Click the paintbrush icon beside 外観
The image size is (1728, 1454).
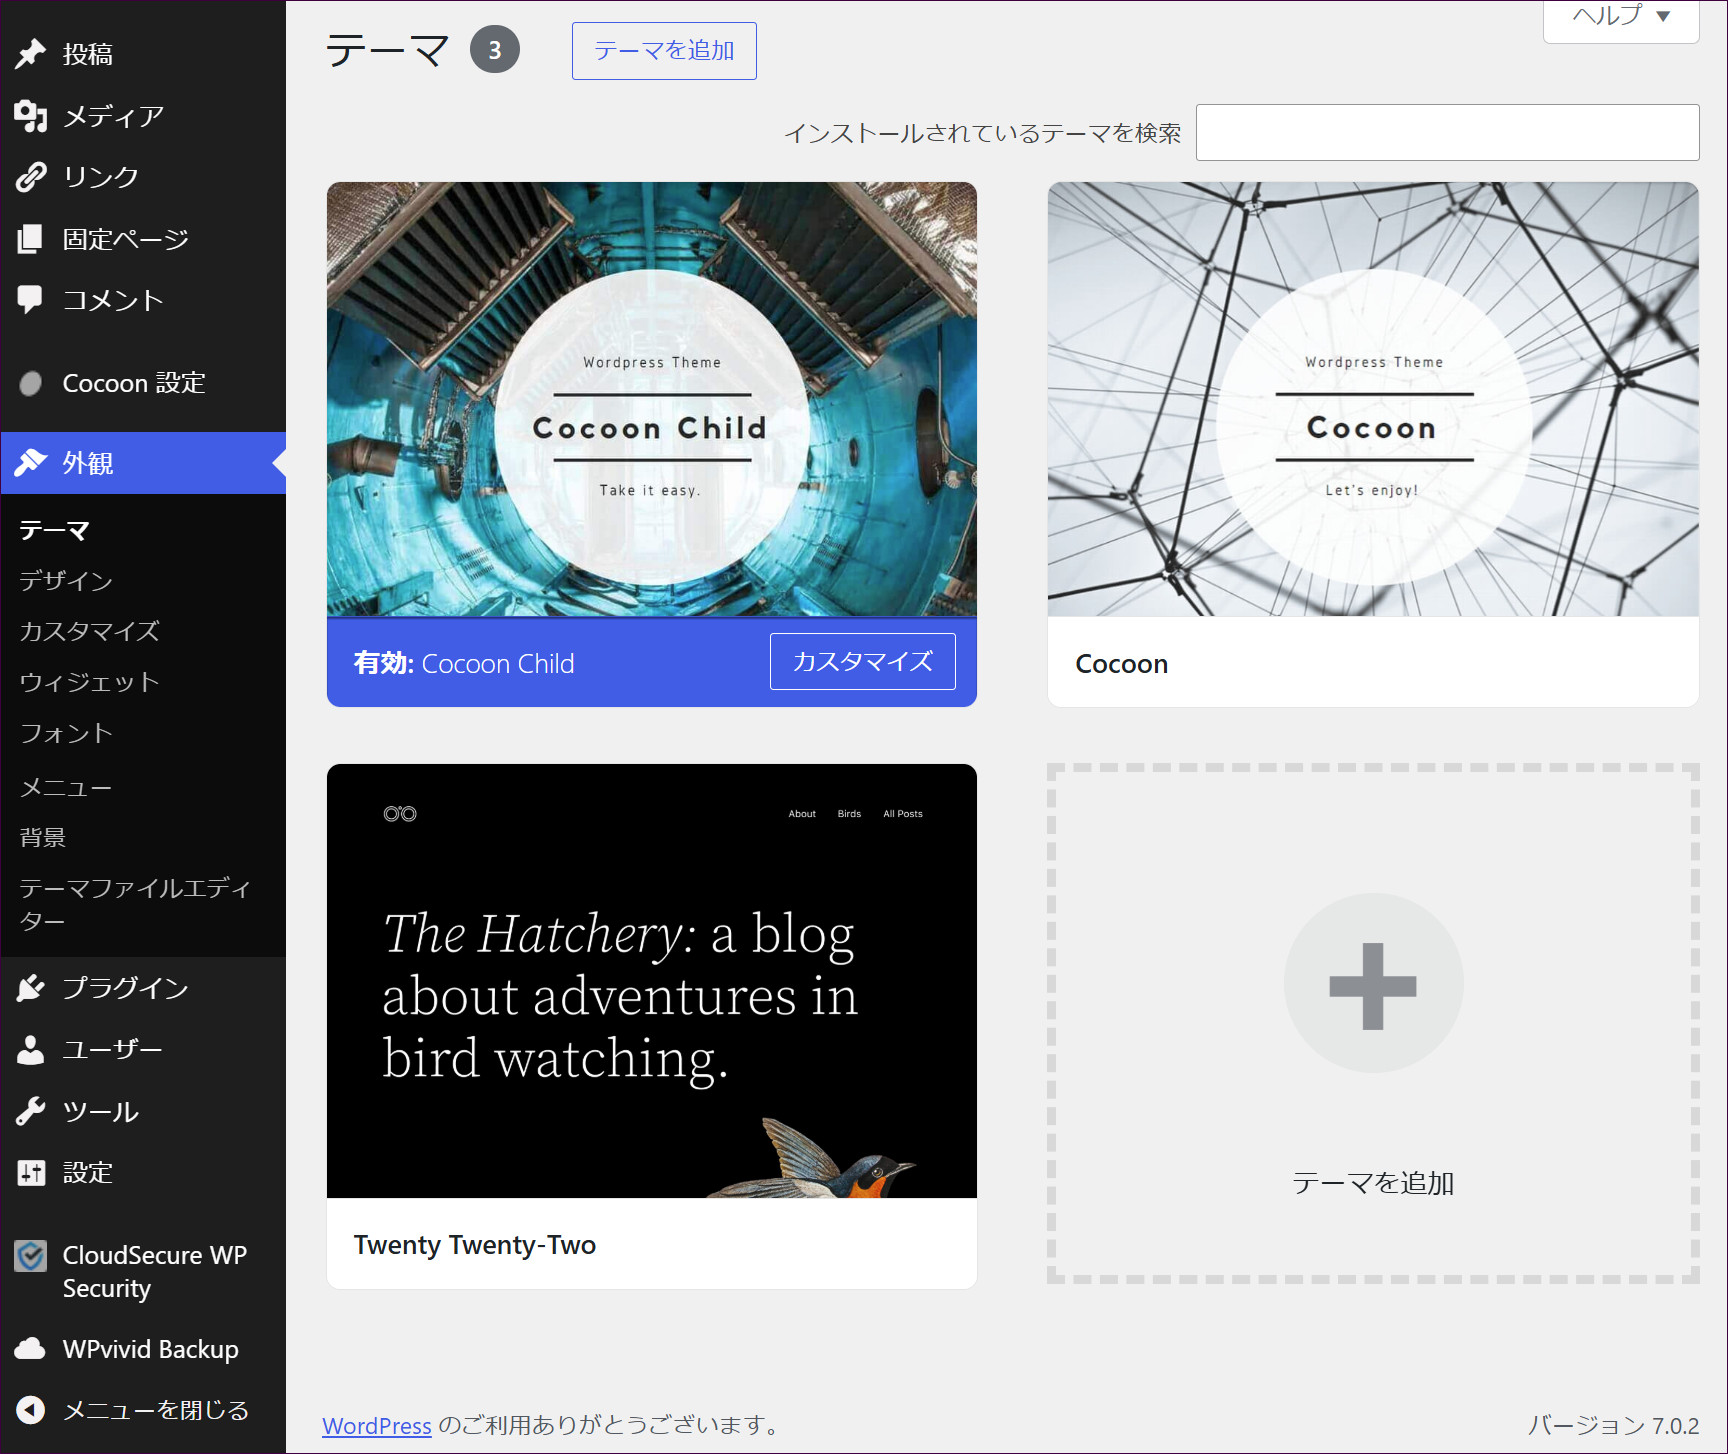31,463
